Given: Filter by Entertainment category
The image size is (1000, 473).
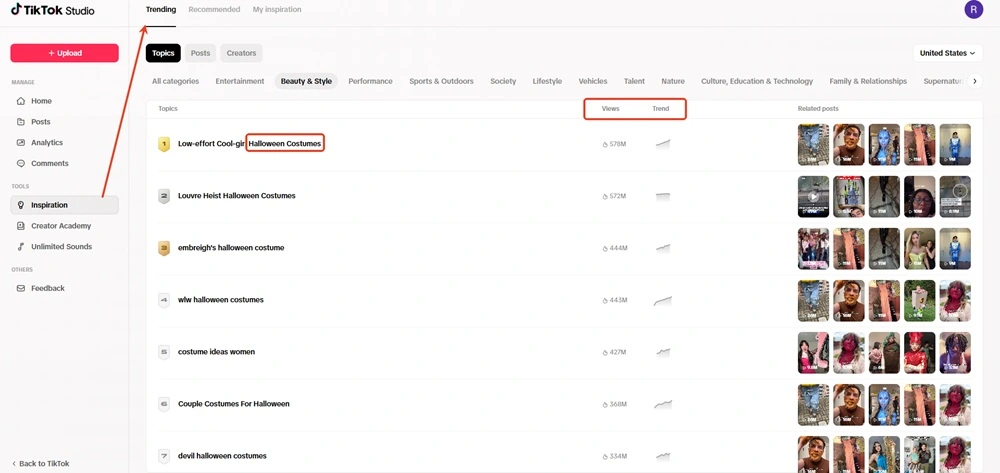Looking at the screenshot, I should [240, 81].
